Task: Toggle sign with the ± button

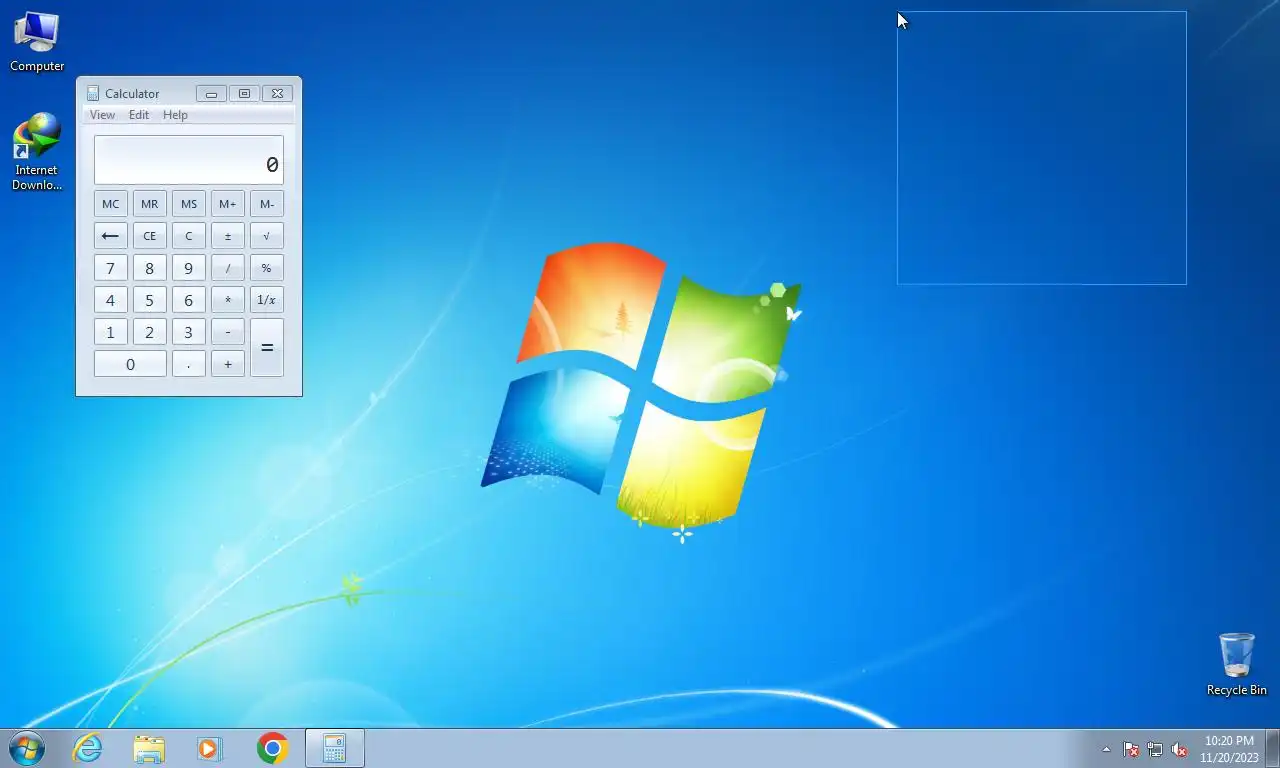Action: tap(228, 236)
